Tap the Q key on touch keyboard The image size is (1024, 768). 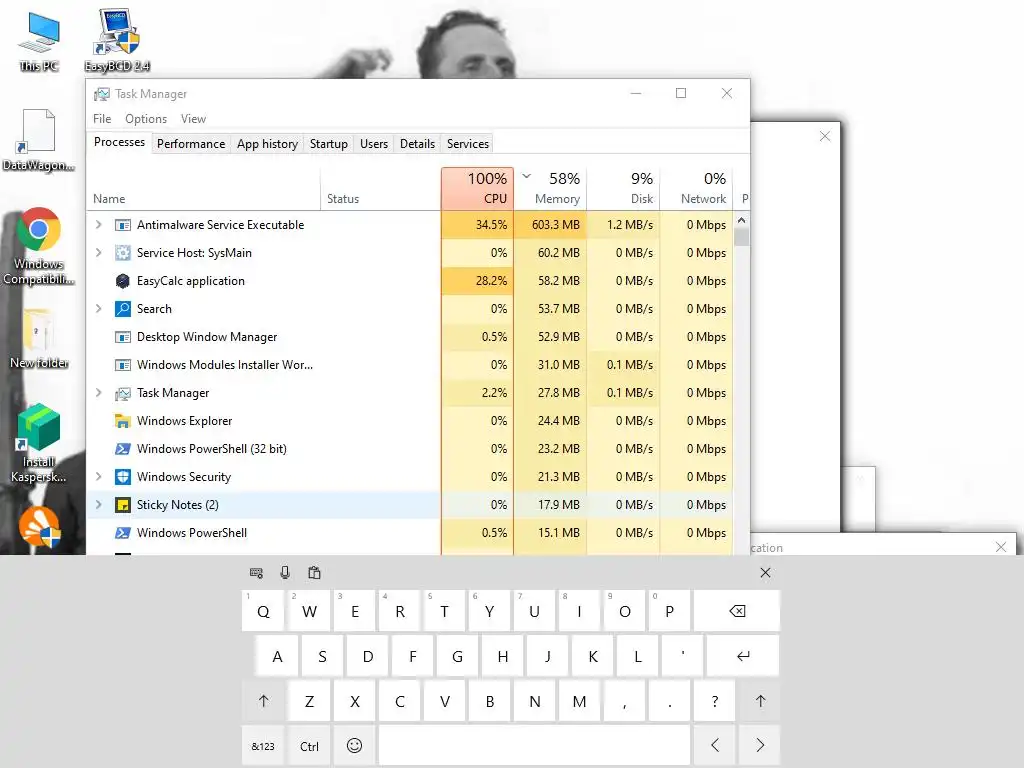[x=263, y=611]
